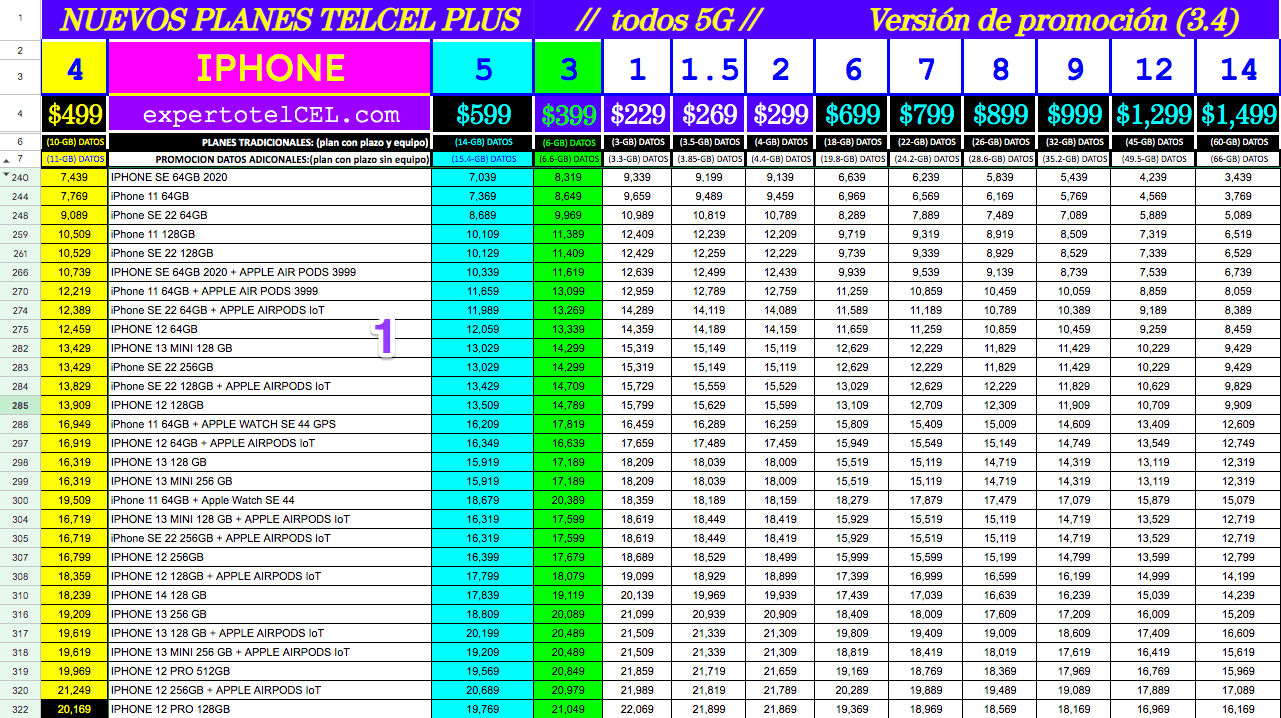Click the PROMOCION DATOS ADICONALES description cell
The image size is (1281, 718).
(x=270, y=158)
